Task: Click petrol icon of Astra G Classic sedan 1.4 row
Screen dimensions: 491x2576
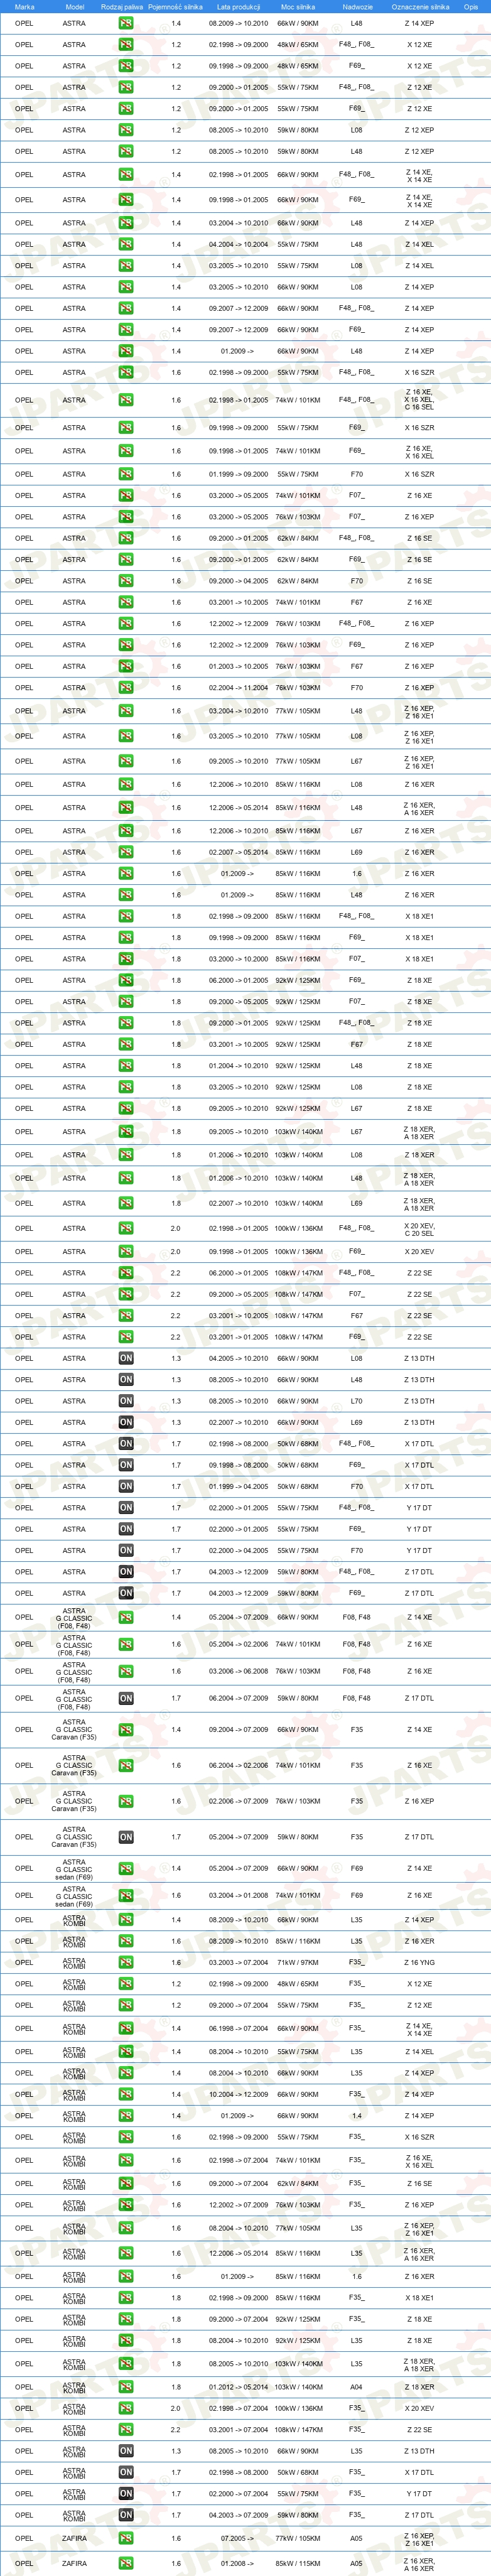Action: point(126,1868)
